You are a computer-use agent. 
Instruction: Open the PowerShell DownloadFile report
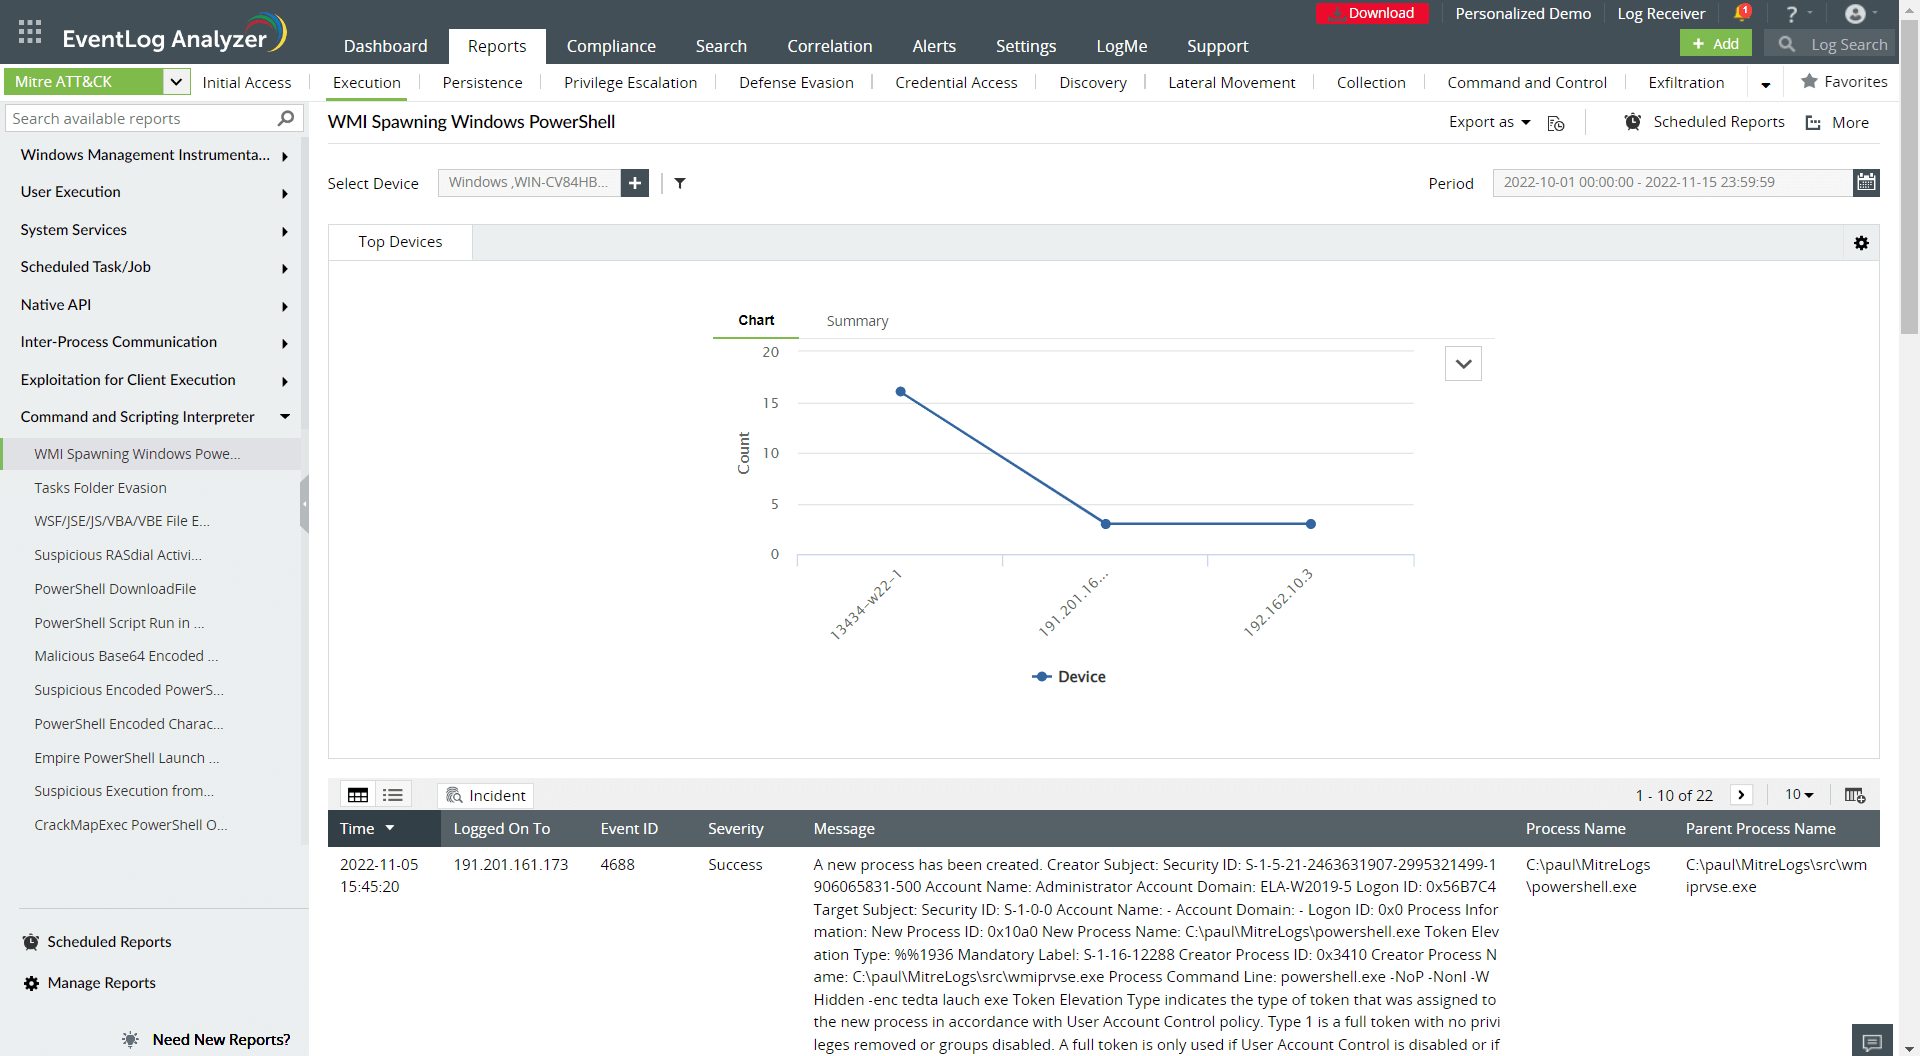click(115, 589)
